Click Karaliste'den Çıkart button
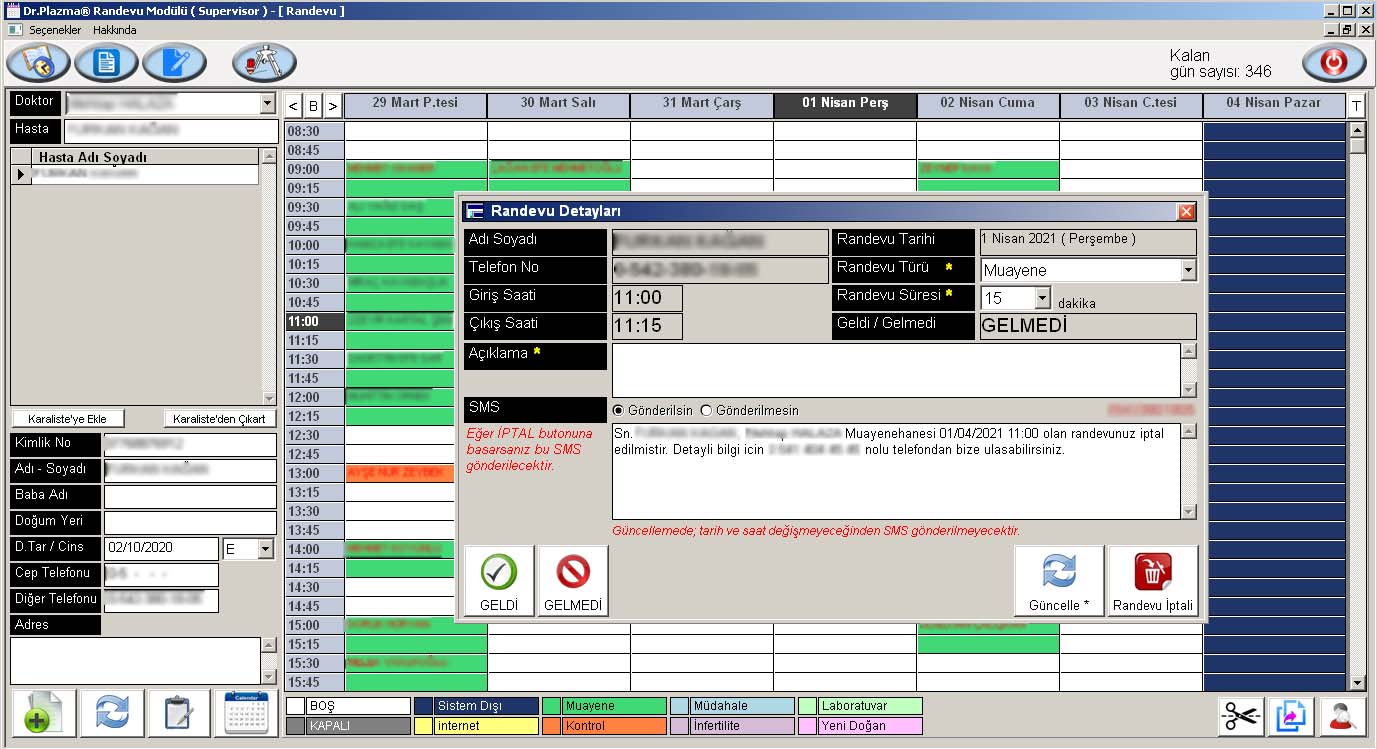Screen dimensions: 1377x749 (x=219, y=419)
